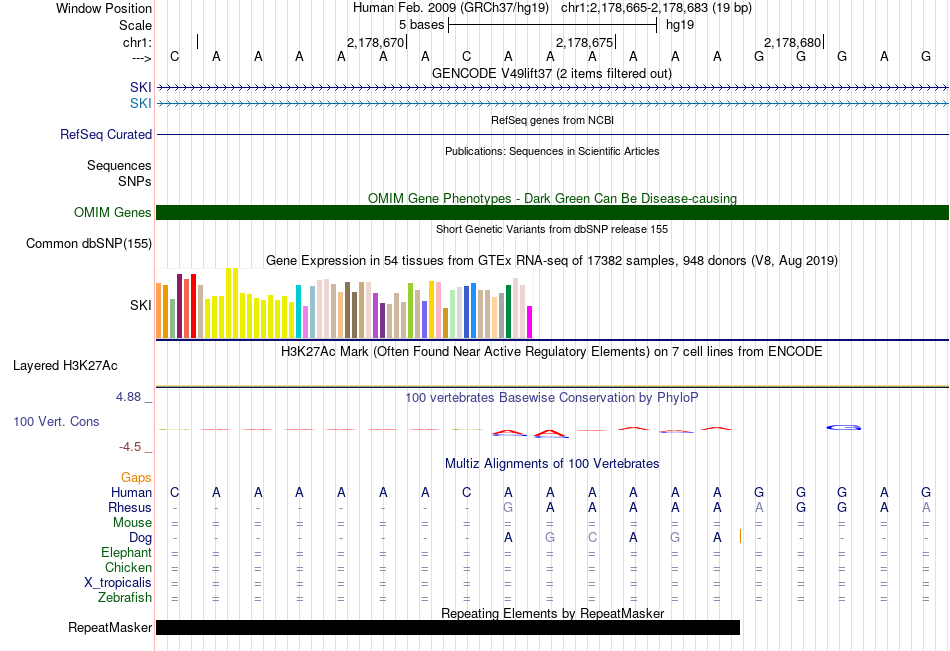Click the hg19 label beside the scale bar
Image resolution: width=950 pixels, height=651 pixels.
coord(680,25)
